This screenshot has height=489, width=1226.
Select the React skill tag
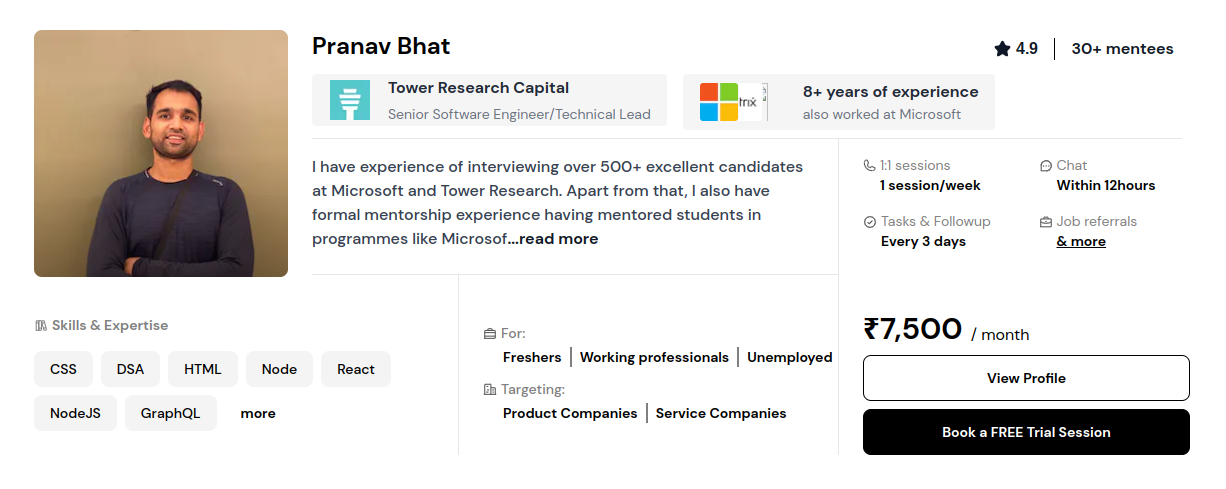(356, 369)
